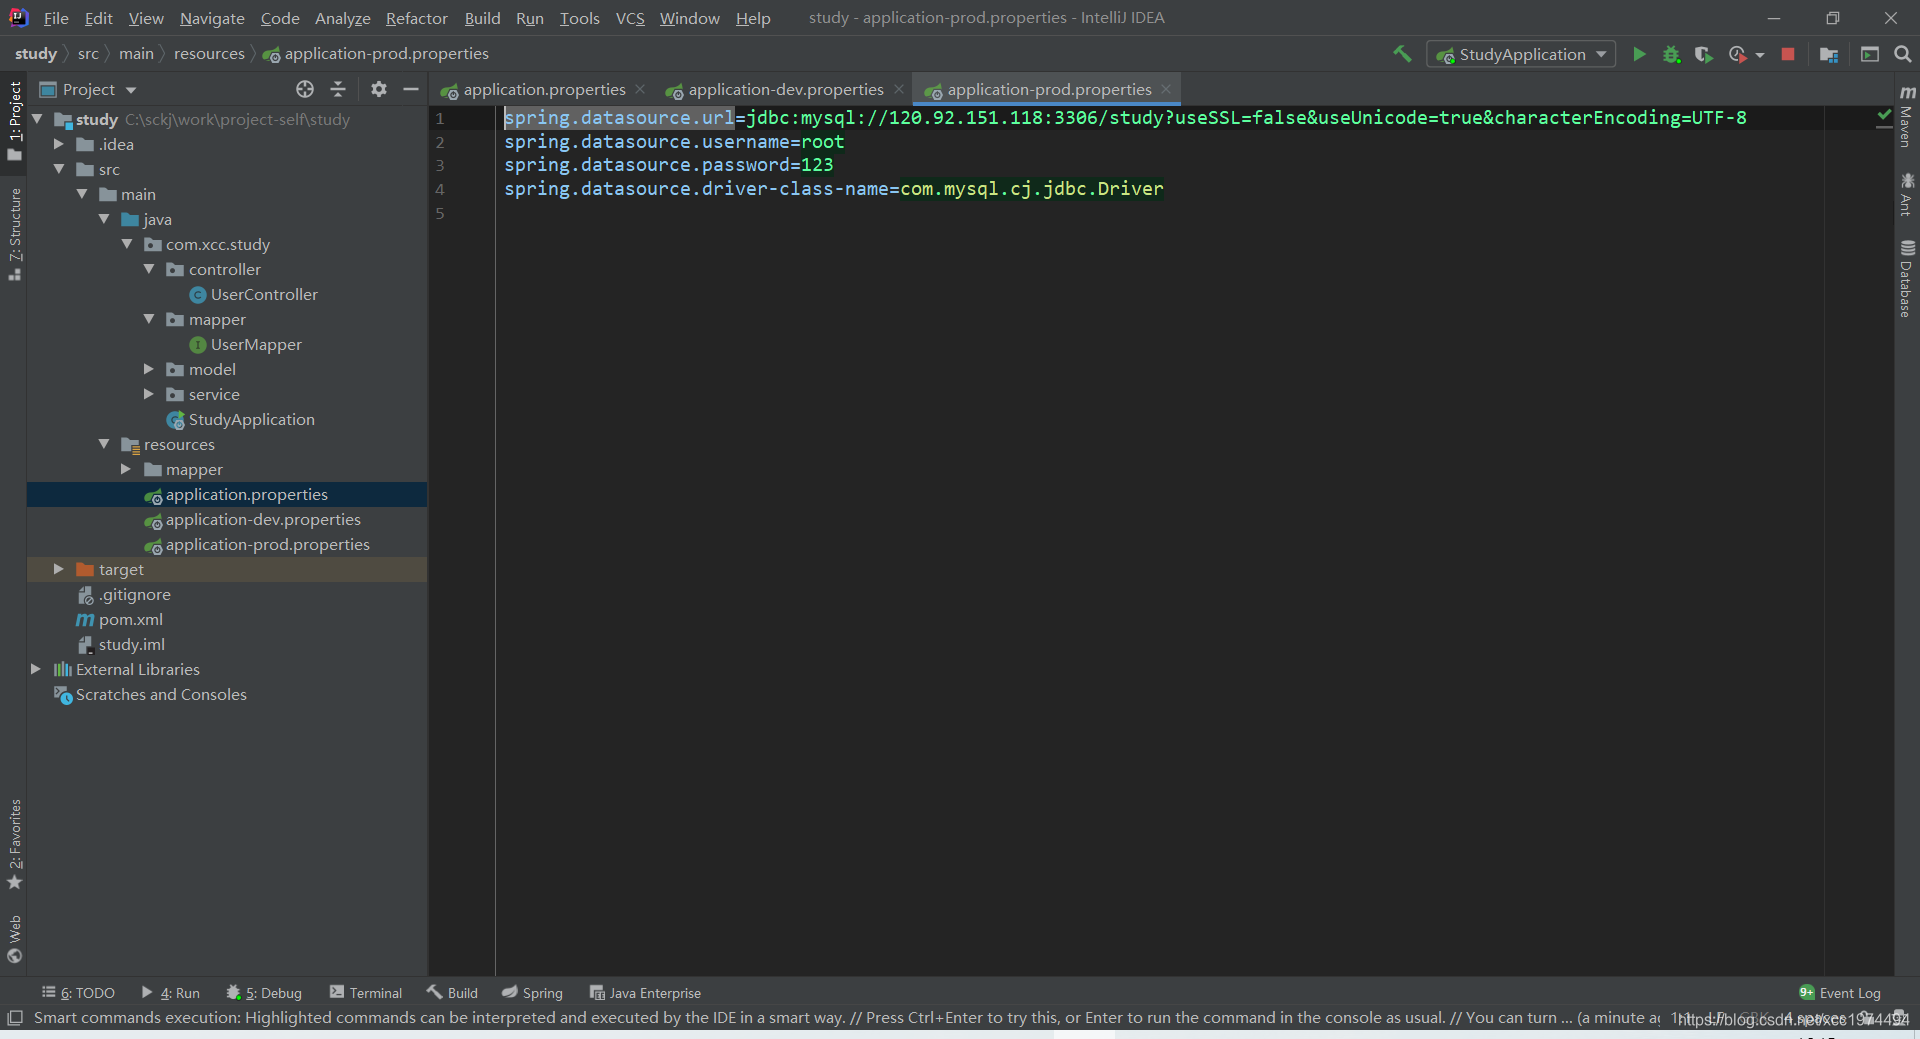Screen dimensions: 1920x1039
Task: Open profiler dropdown arrow
Action: [1760, 55]
